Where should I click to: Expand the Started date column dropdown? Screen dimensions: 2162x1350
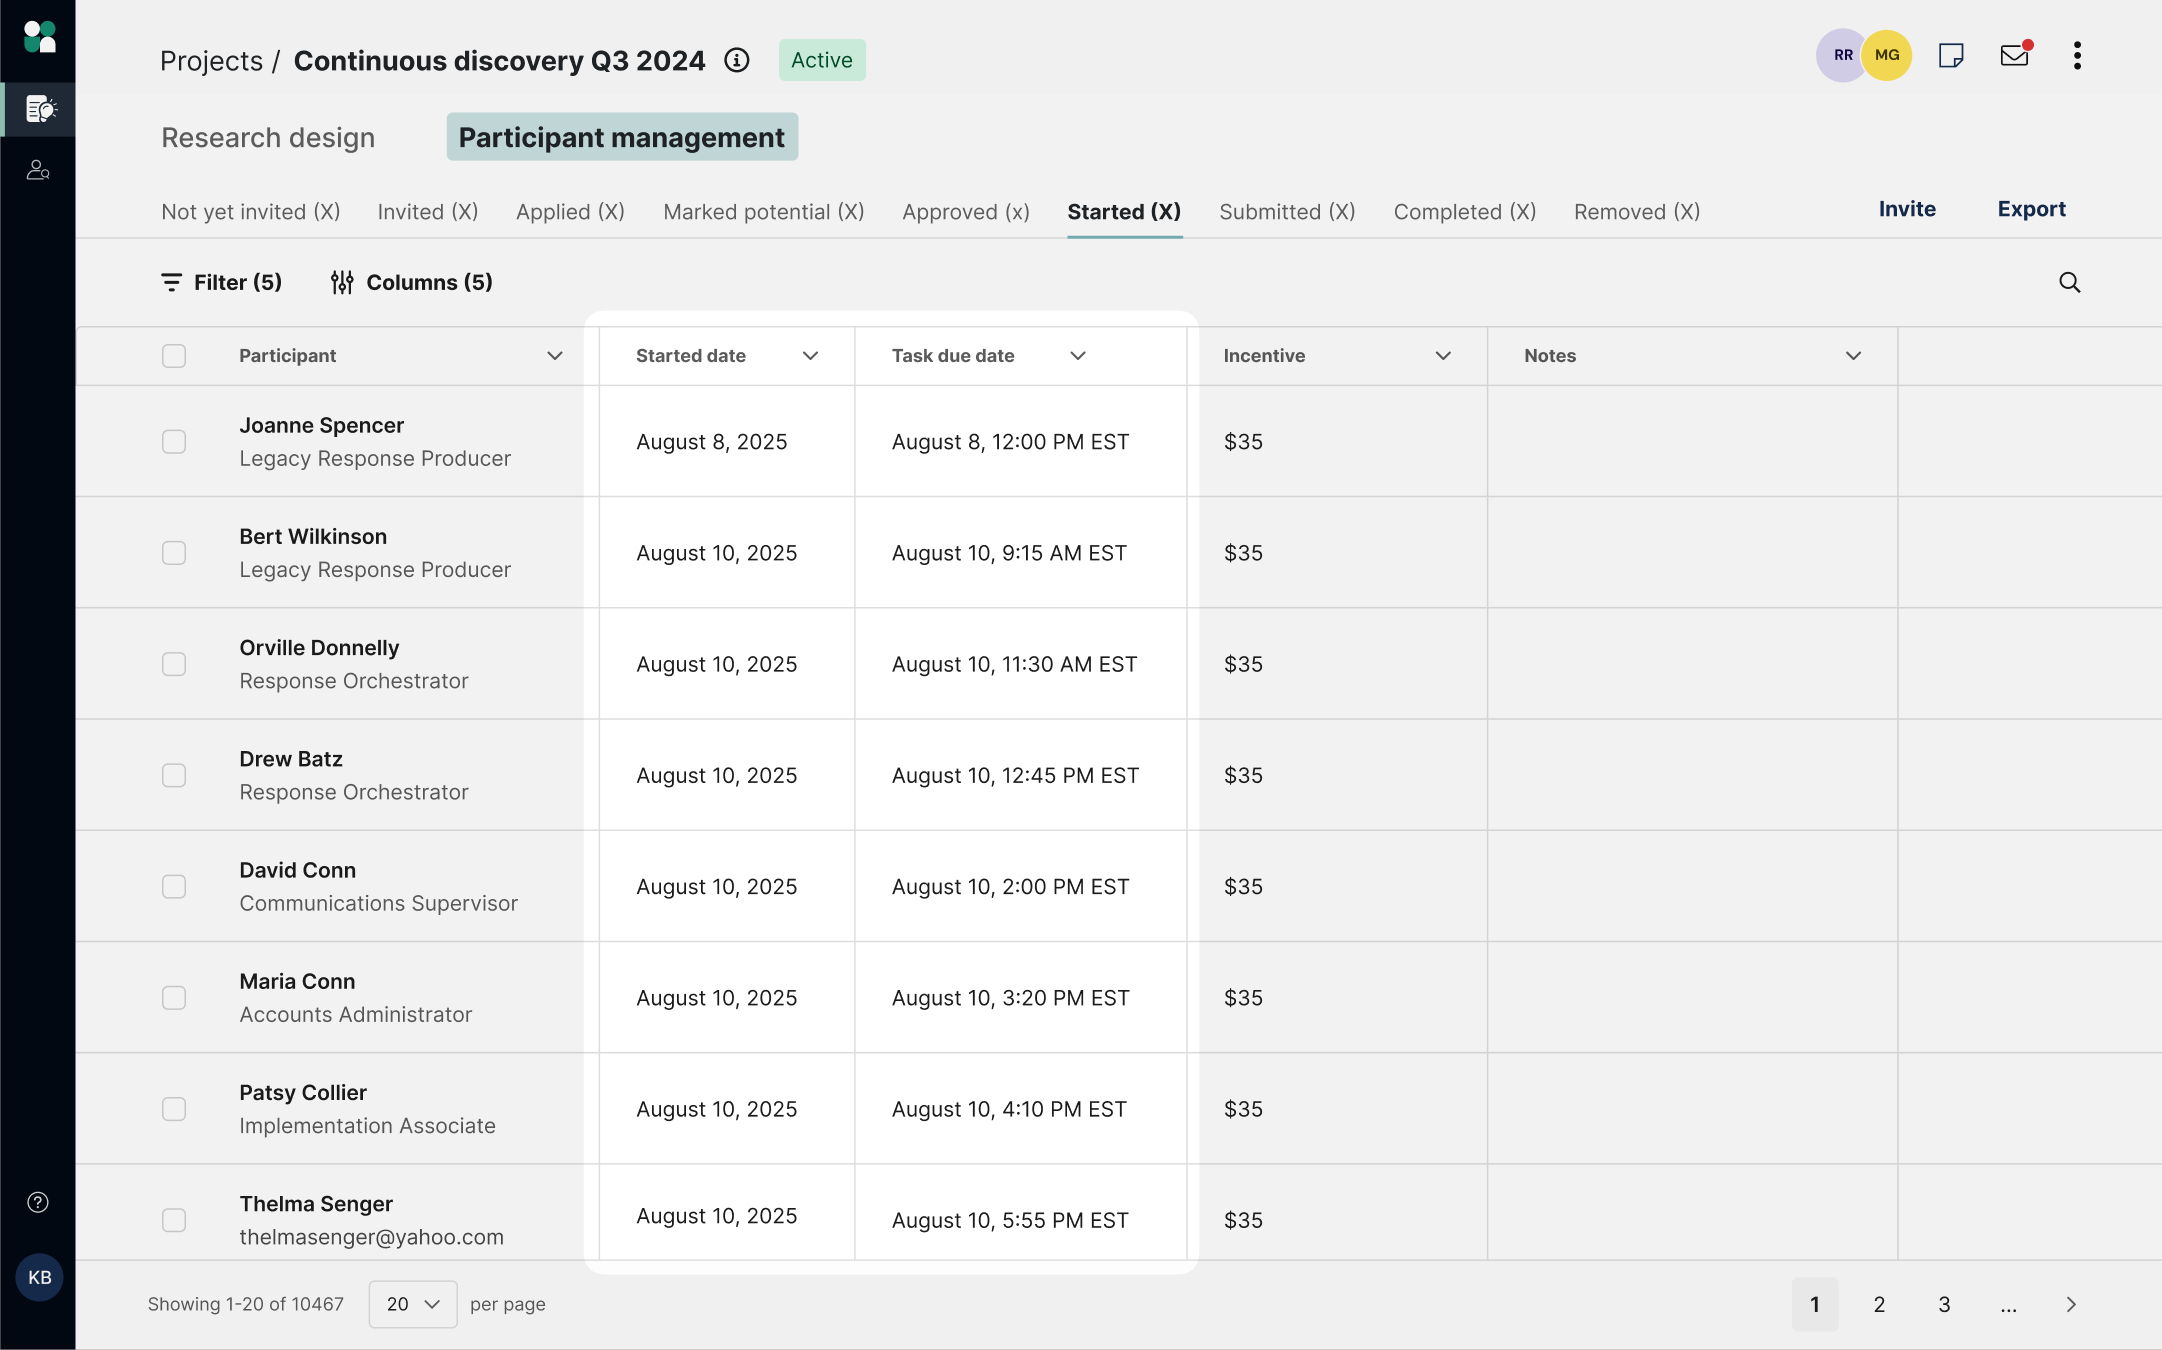point(810,356)
